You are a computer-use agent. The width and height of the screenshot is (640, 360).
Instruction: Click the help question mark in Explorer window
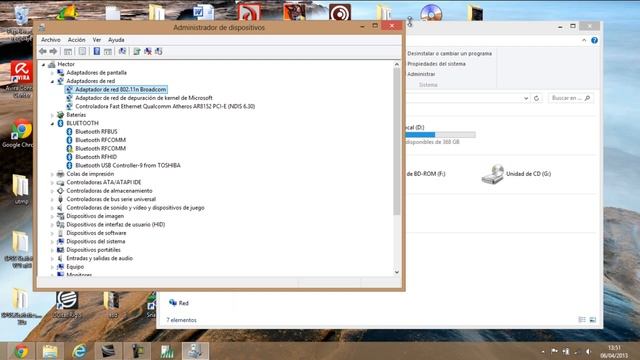pyautogui.click(x=594, y=40)
